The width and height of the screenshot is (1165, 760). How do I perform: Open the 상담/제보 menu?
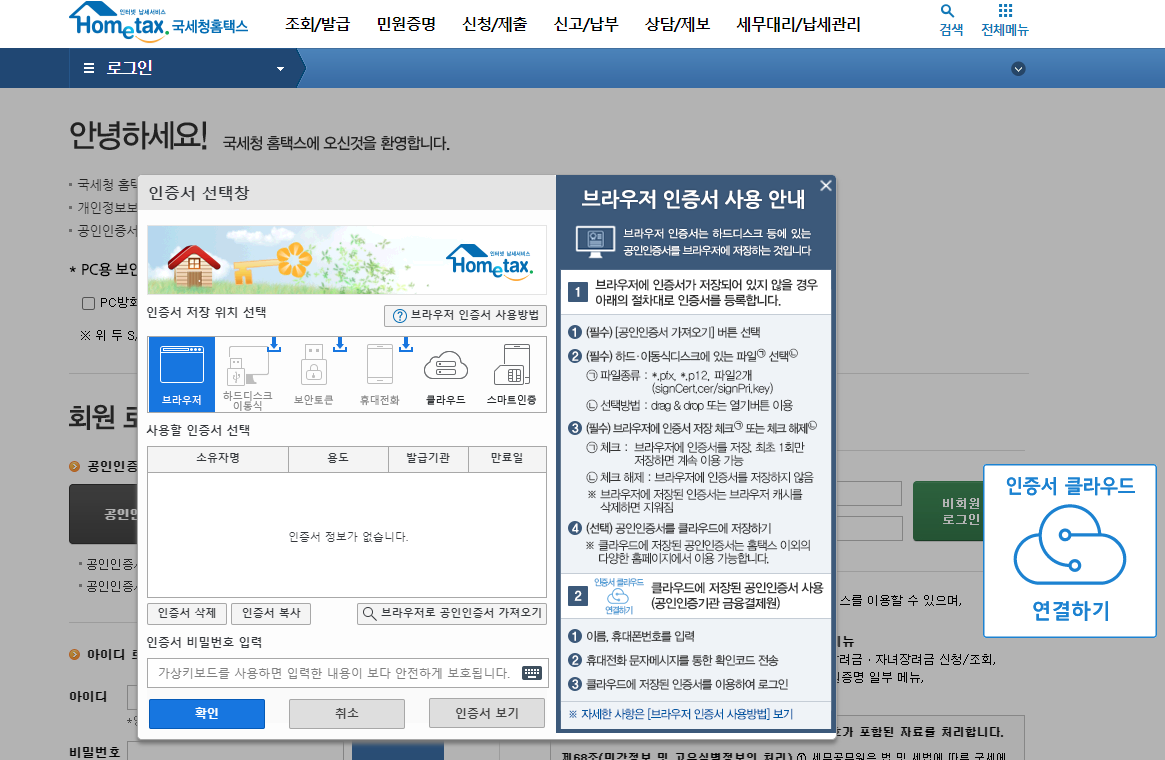click(677, 25)
